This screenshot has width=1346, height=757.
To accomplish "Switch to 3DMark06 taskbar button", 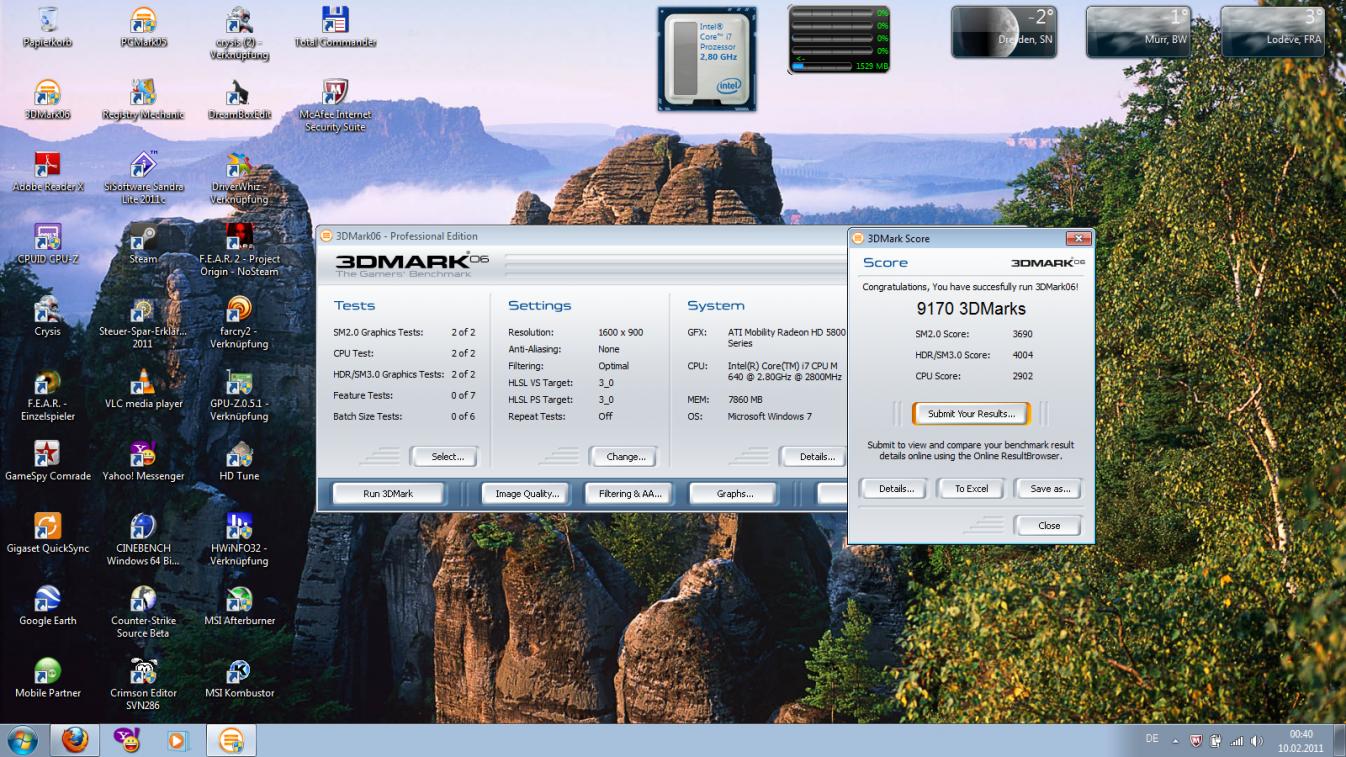I will coord(231,740).
